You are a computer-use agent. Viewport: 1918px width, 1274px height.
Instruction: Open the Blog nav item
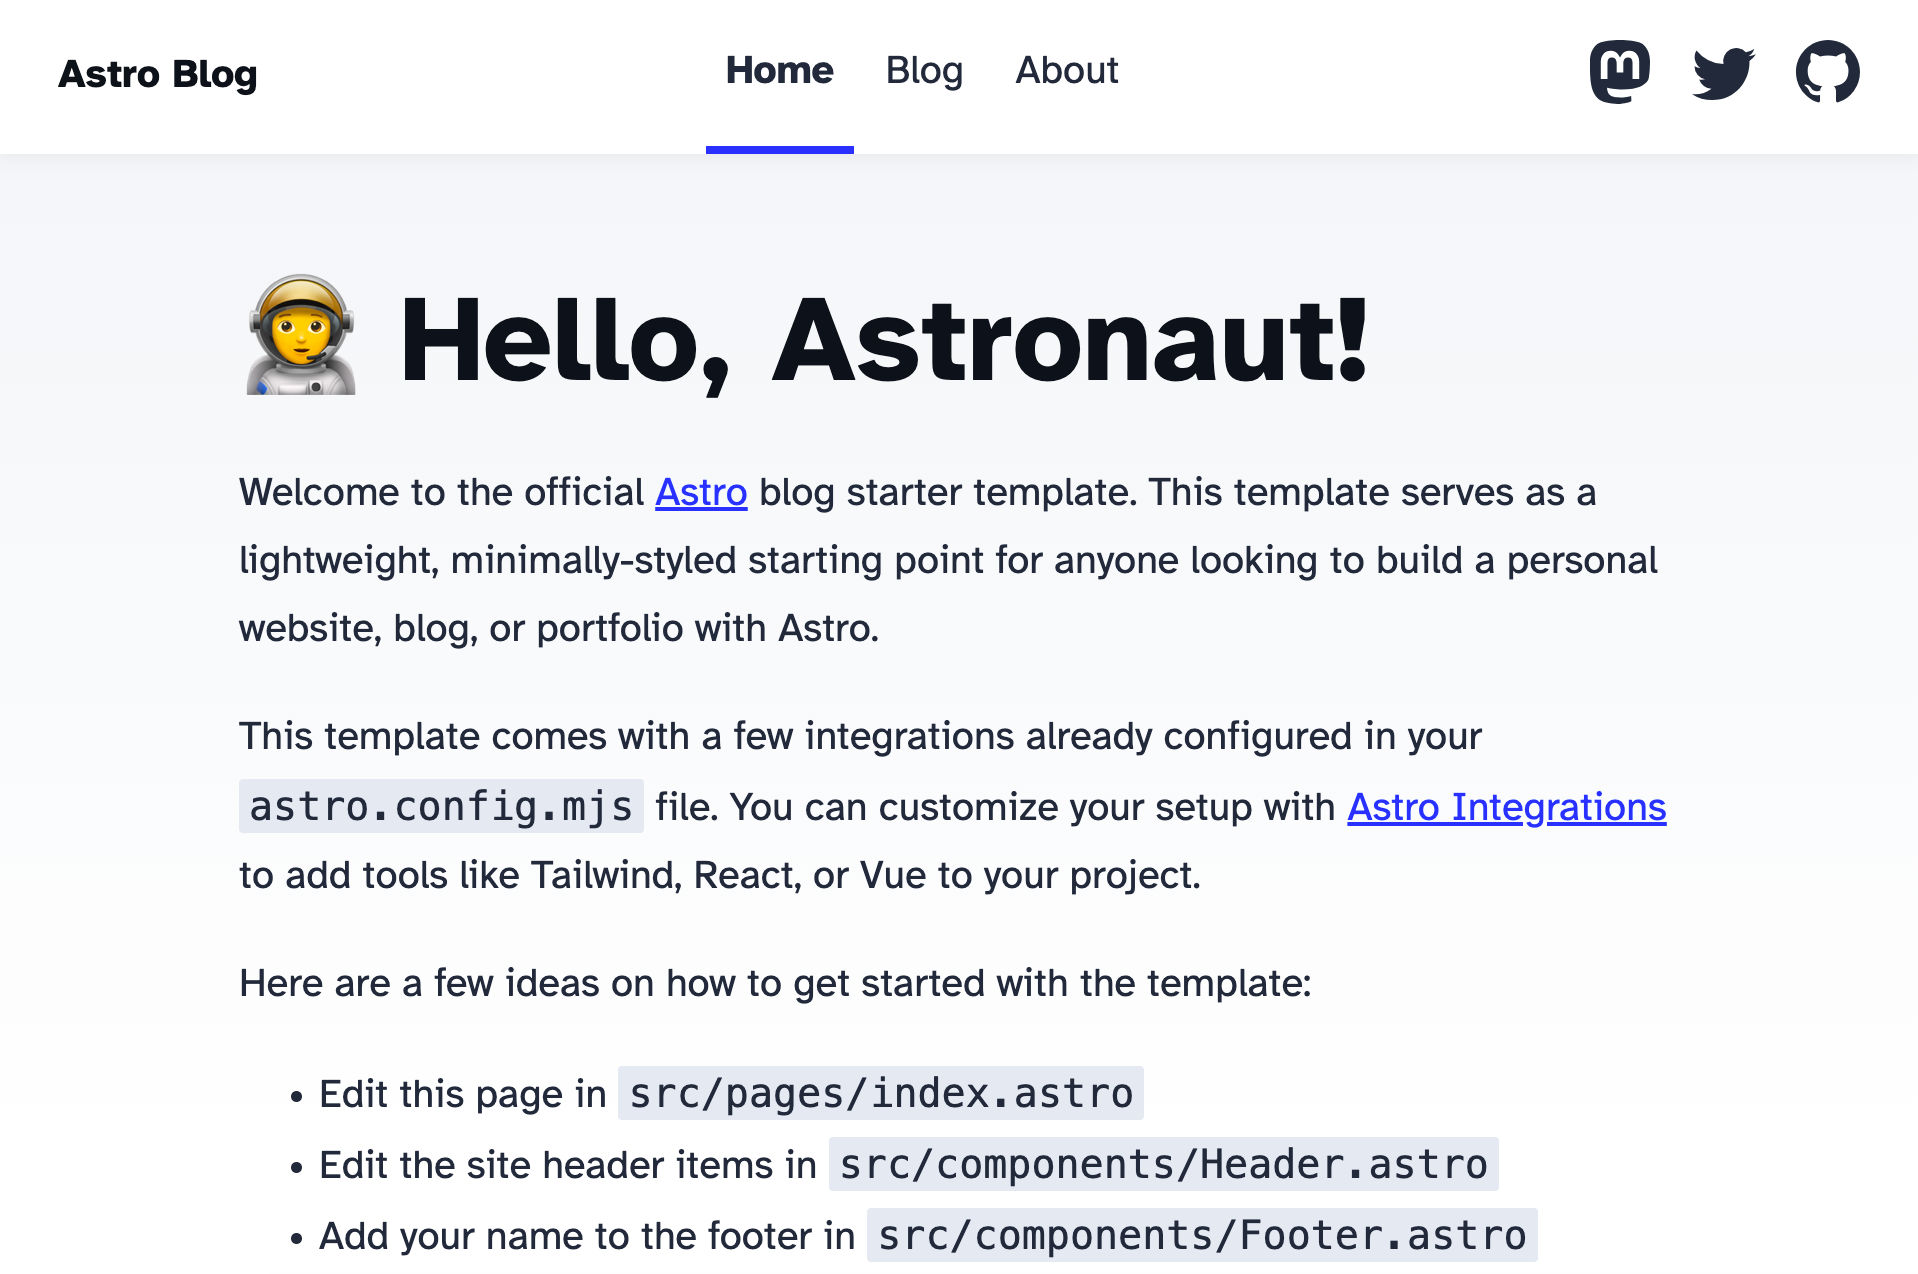tap(924, 71)
